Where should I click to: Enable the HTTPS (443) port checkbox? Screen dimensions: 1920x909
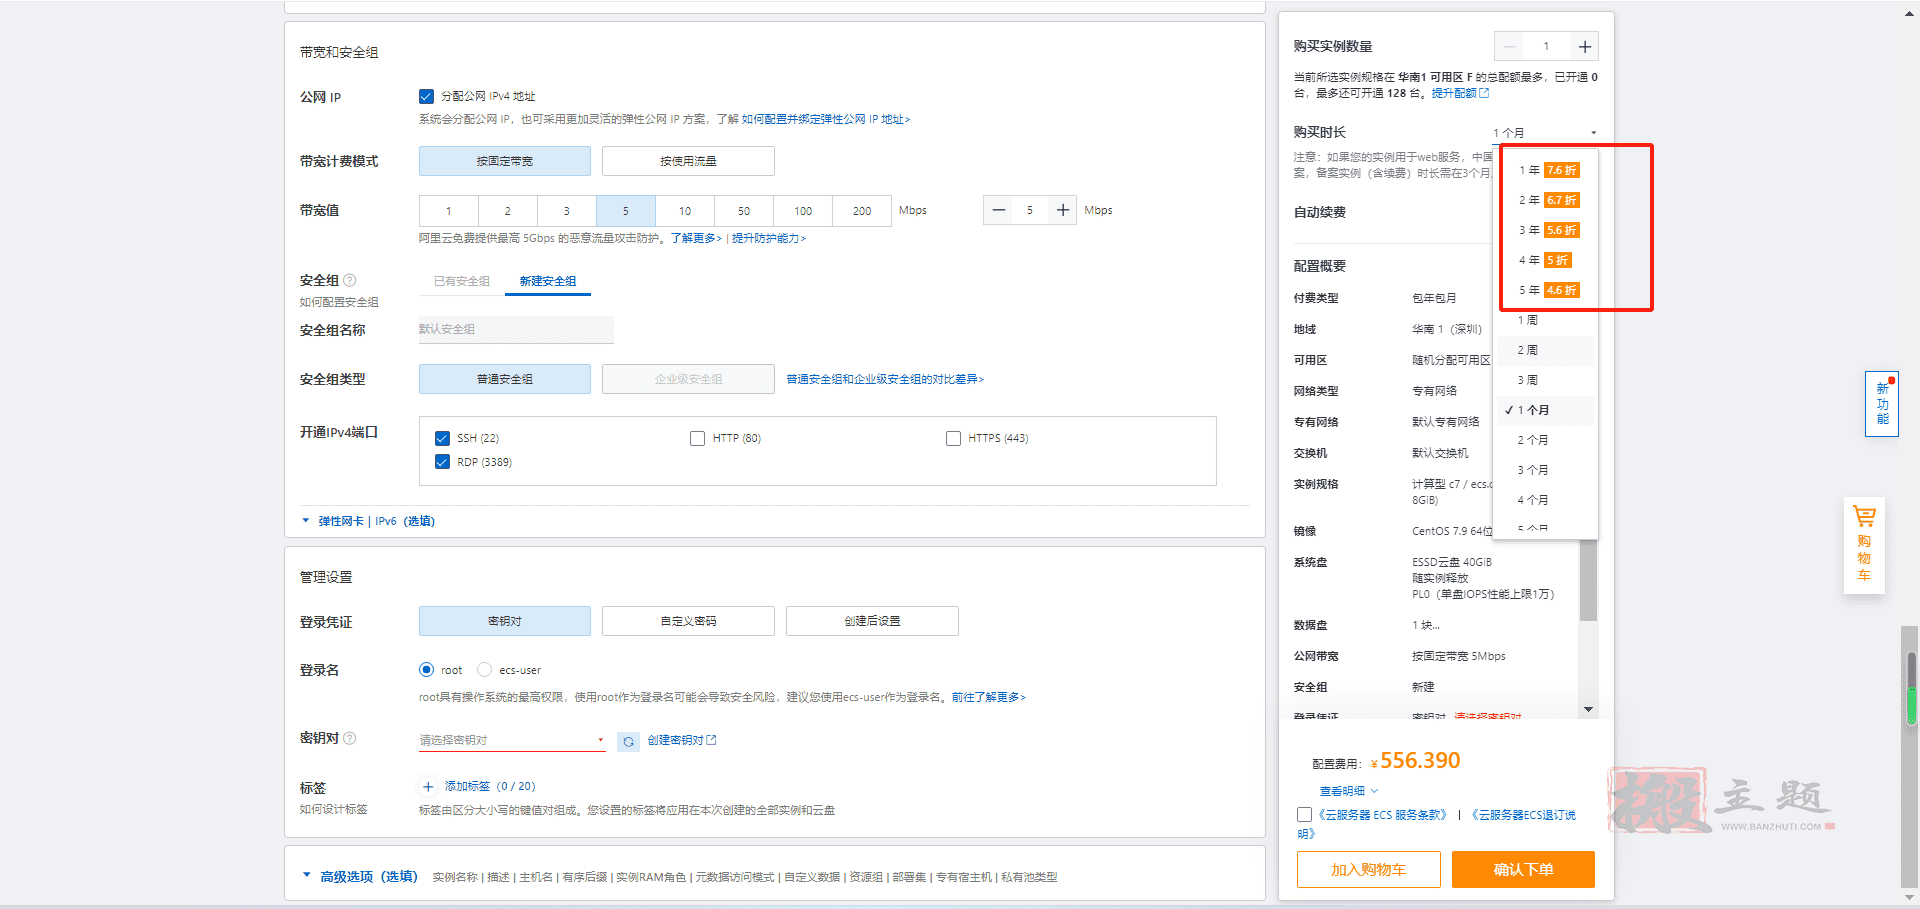tap(953, 438)
